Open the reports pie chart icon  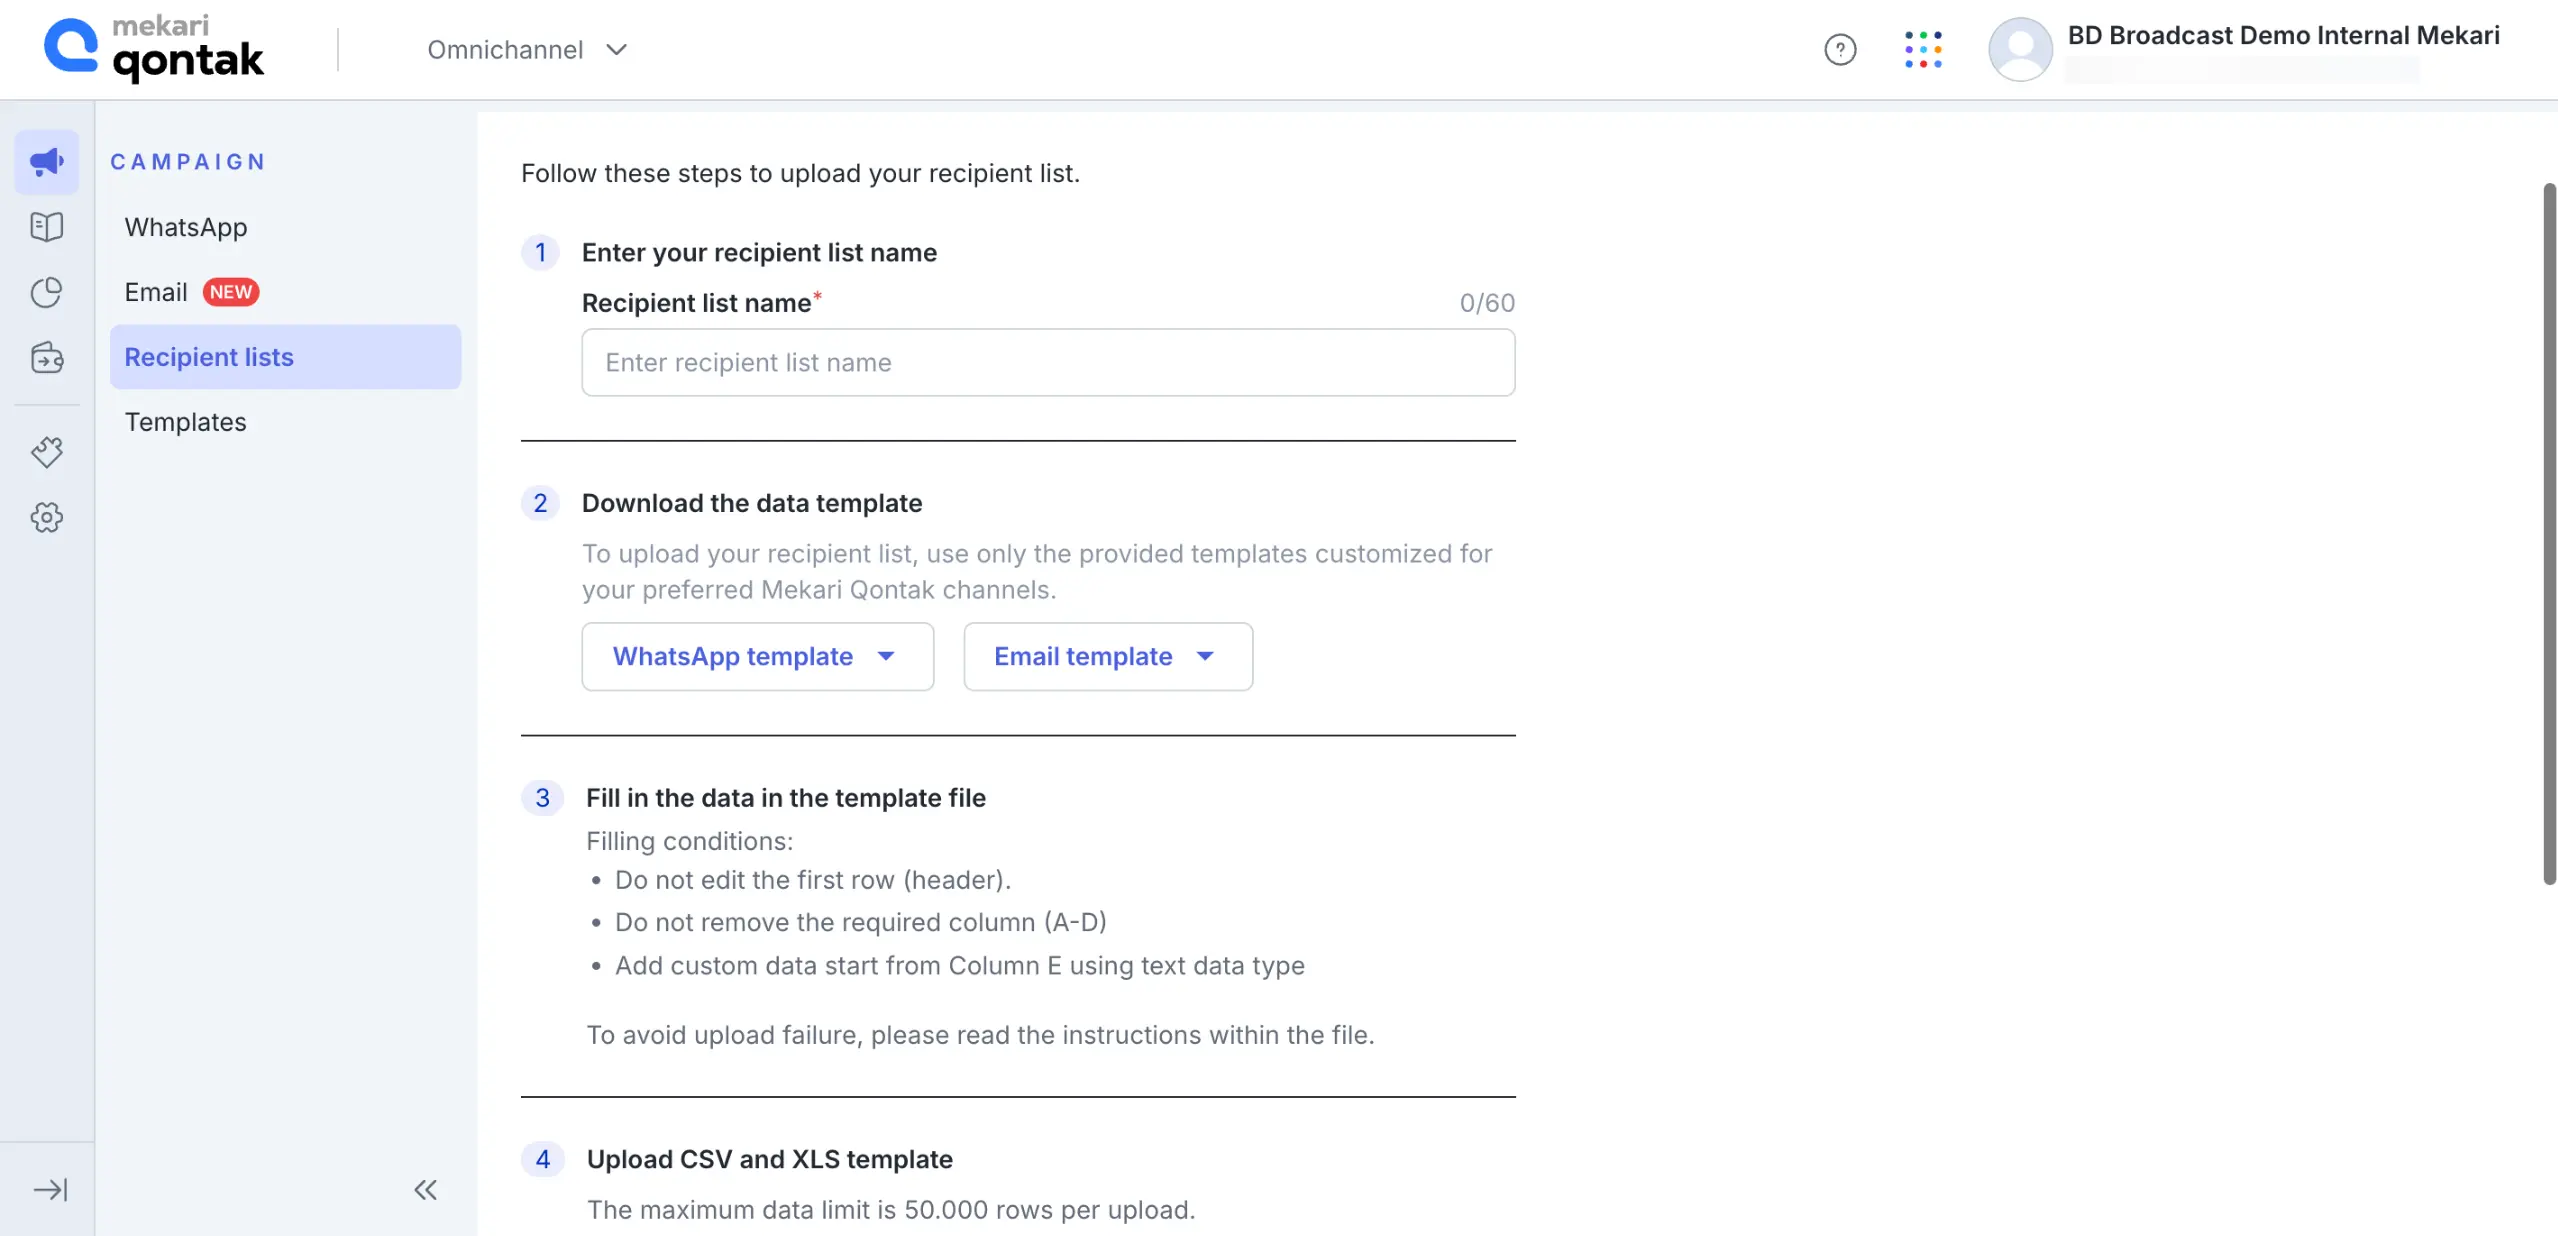pos(46,292)
